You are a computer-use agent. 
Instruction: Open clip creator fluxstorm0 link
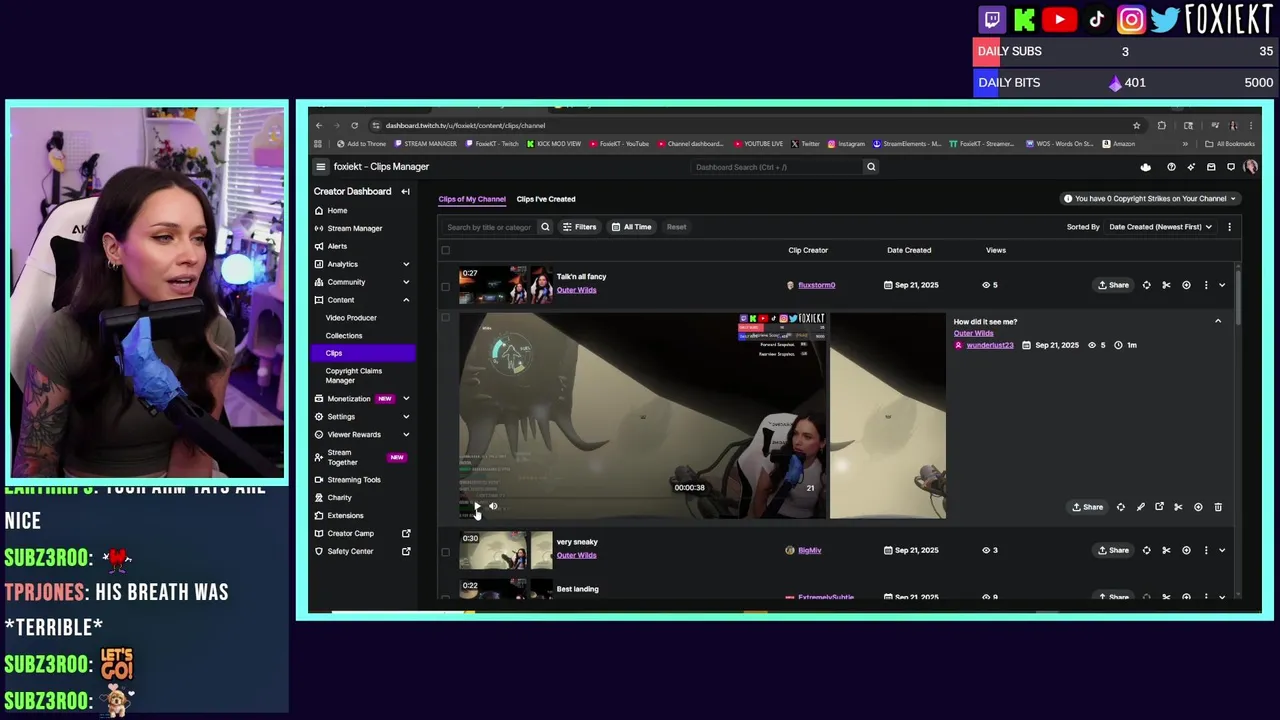[817, 285]
